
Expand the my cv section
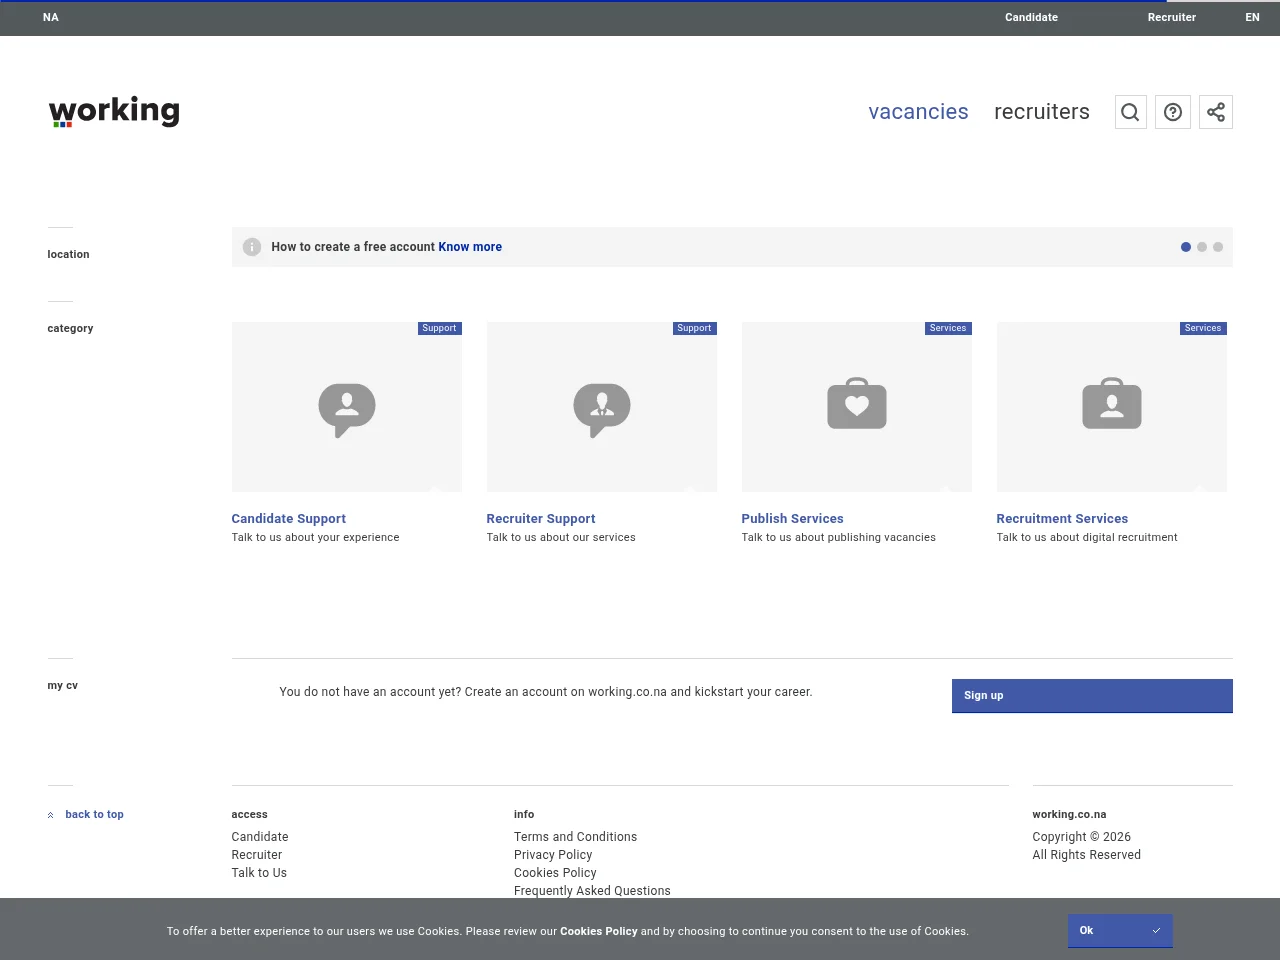pos(62,685)
